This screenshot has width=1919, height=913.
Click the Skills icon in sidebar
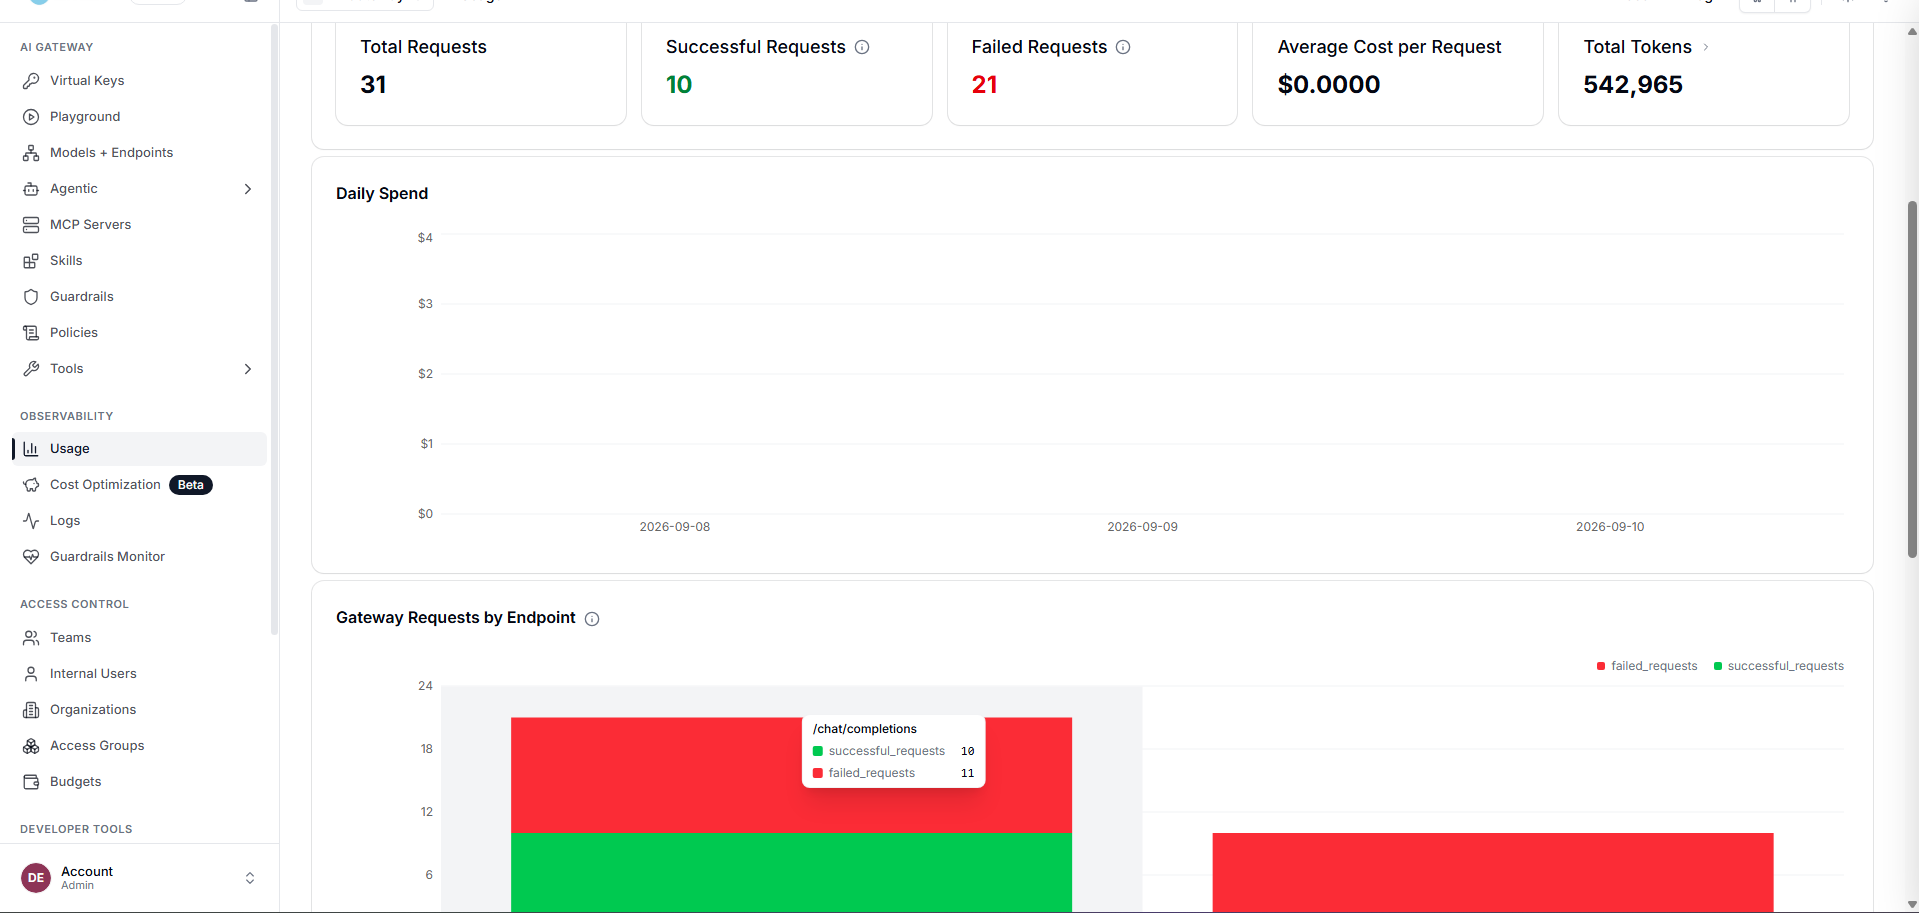tap(31, 261)
